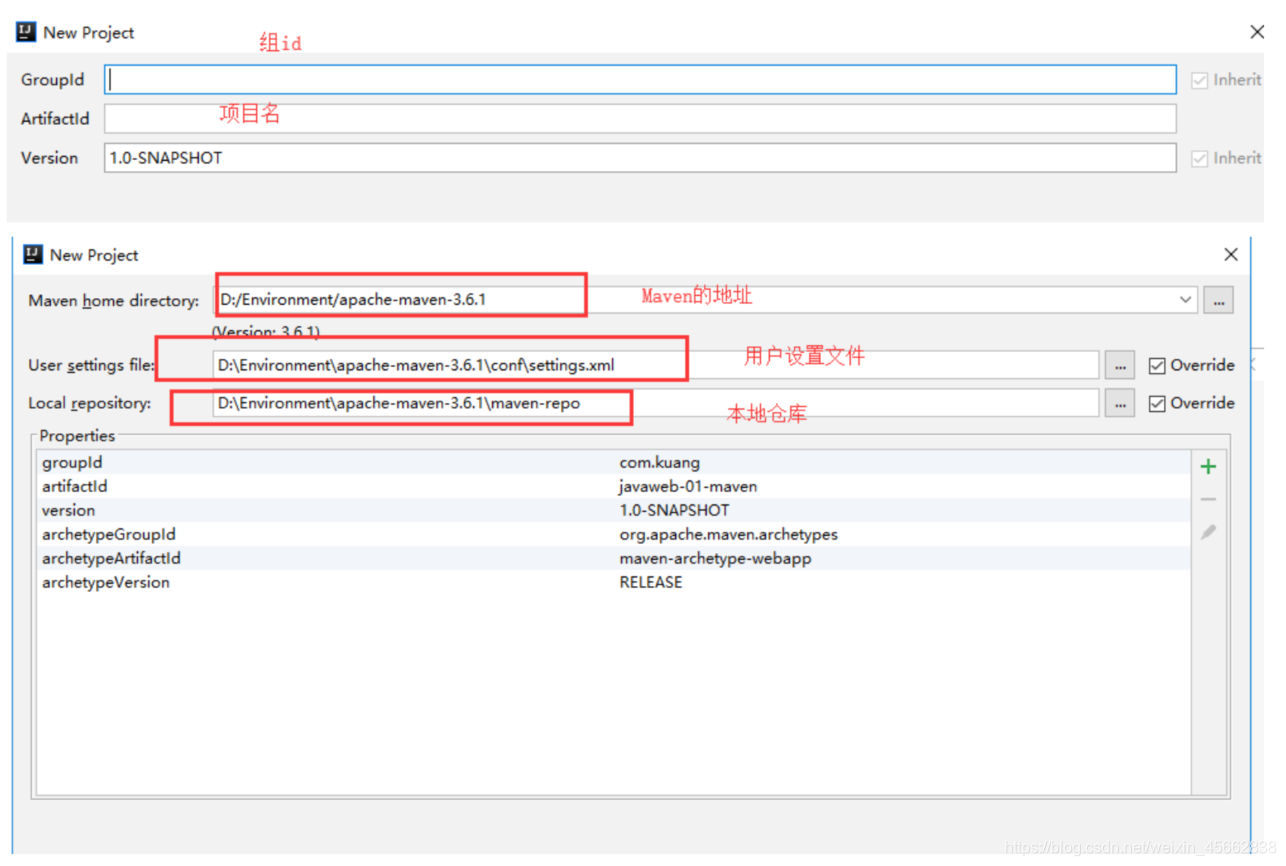This screenshot has height=866, width=1286.
Task: Select the archetypeArtifactId property row
Action: (614, 559)
